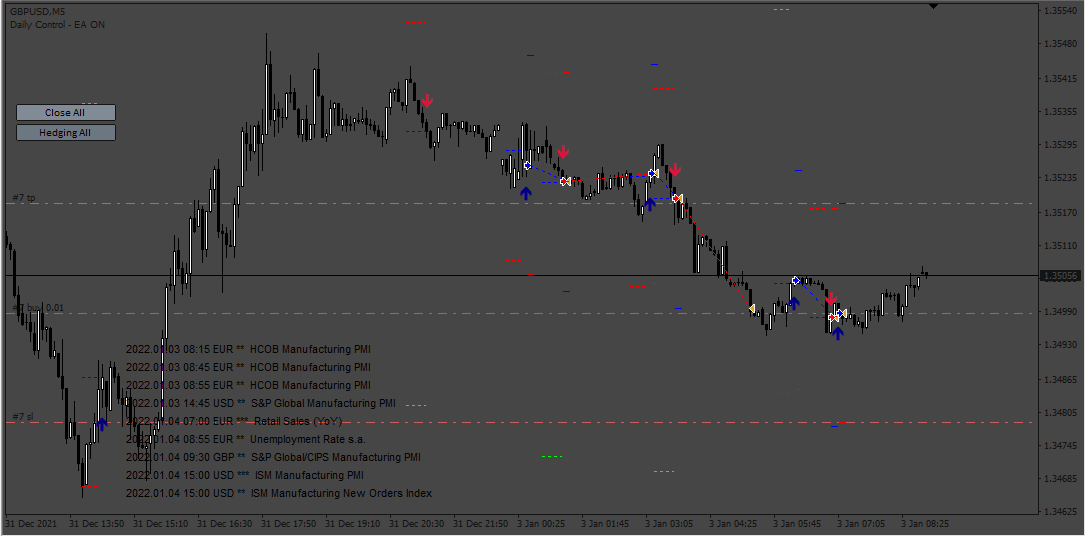Screen dimensions: 1086x536
Task: Click the current price tag 1.35056
Action: [x=1060, y=276]
